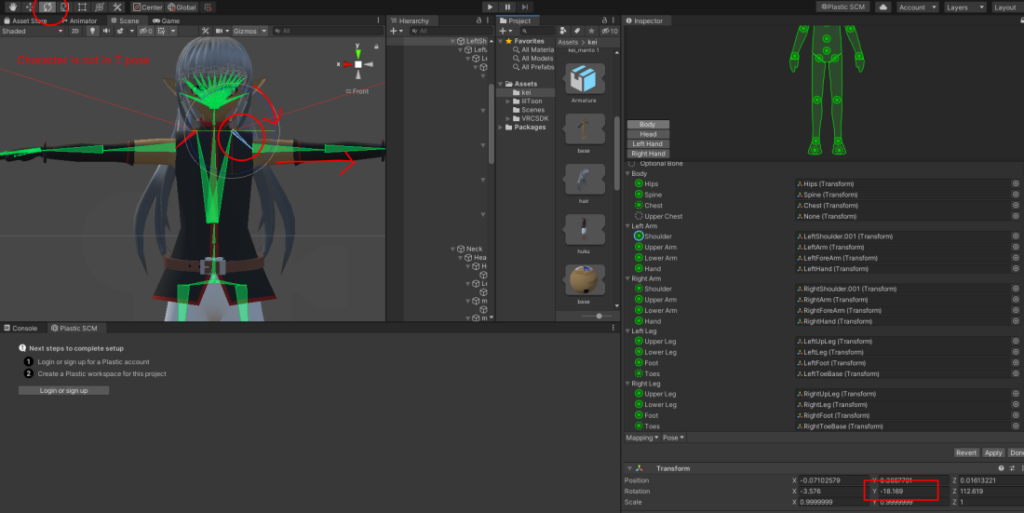Toggle scene effects icon

(120, 31)
